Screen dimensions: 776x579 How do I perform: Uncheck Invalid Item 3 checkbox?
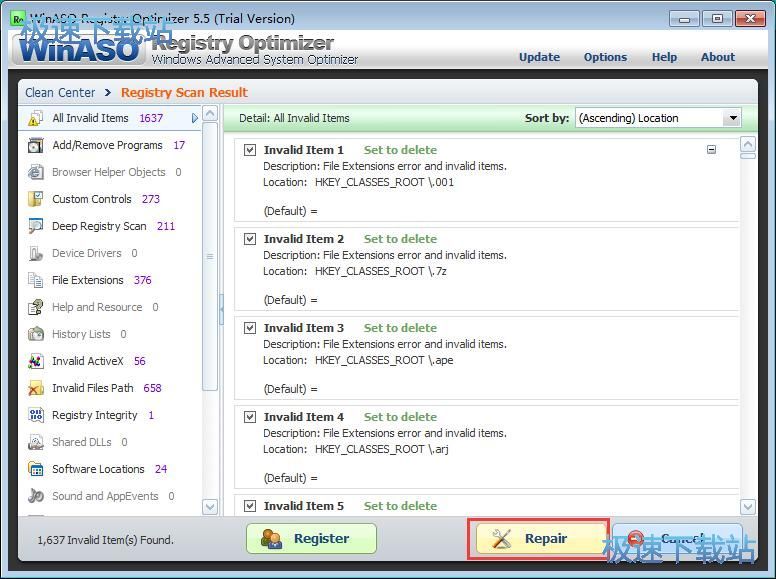point(250,328)
